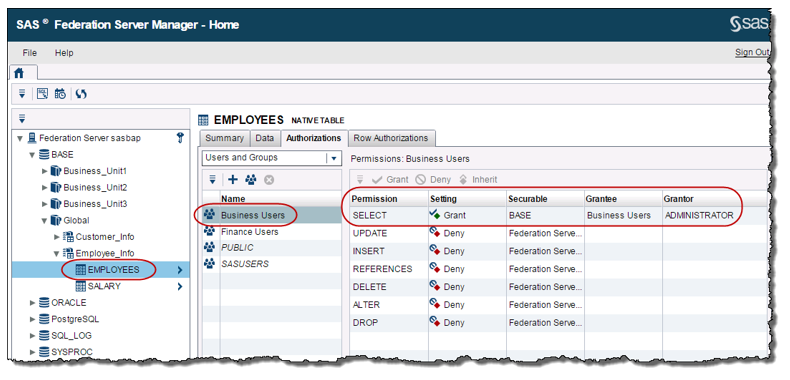Click the add group icon

(x=250, y=179)
